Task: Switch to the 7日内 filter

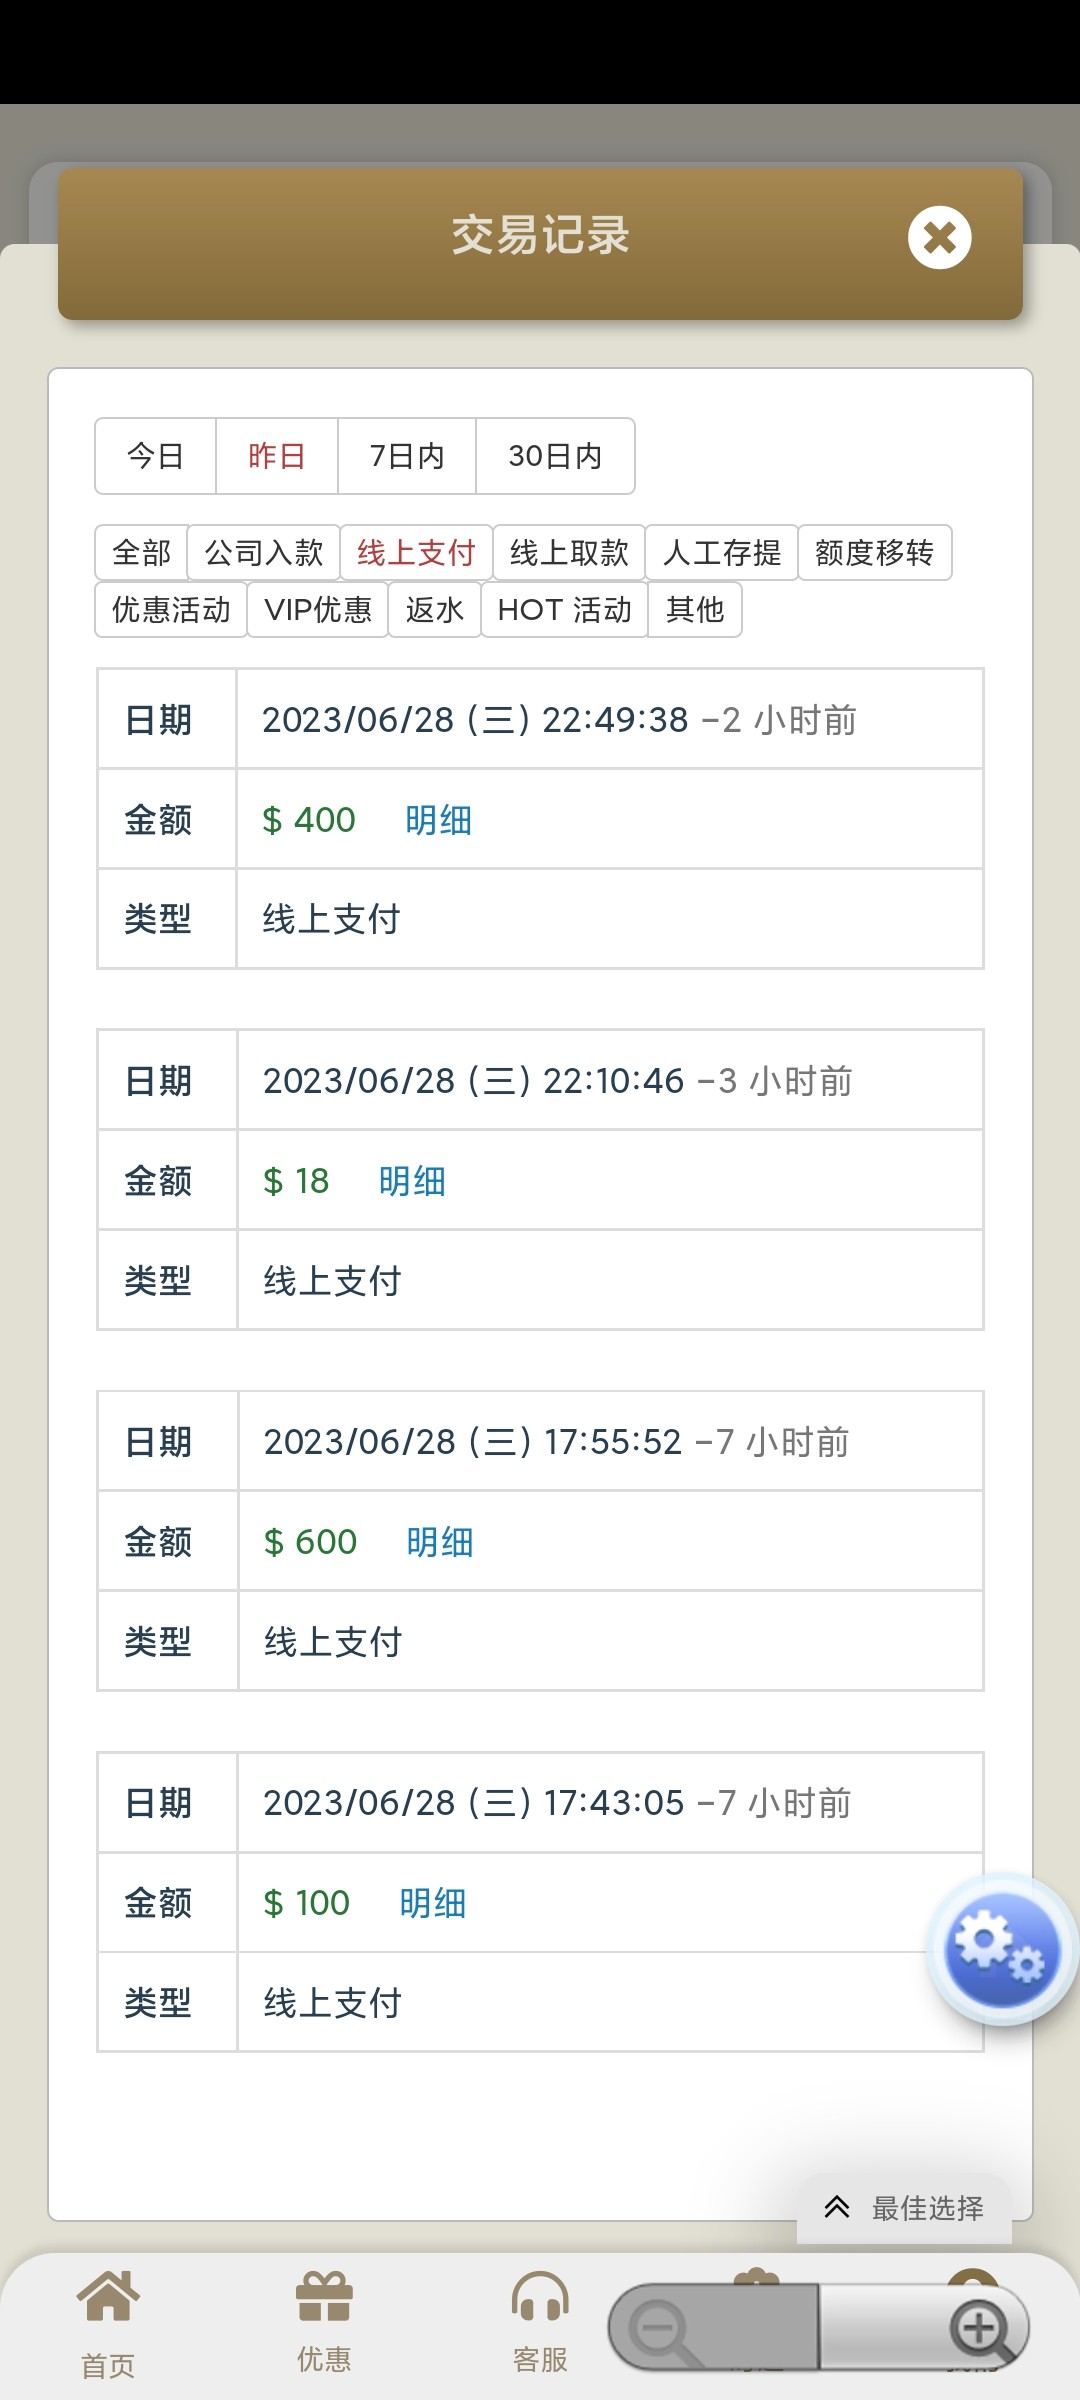Action: click(x=407, y=456)
